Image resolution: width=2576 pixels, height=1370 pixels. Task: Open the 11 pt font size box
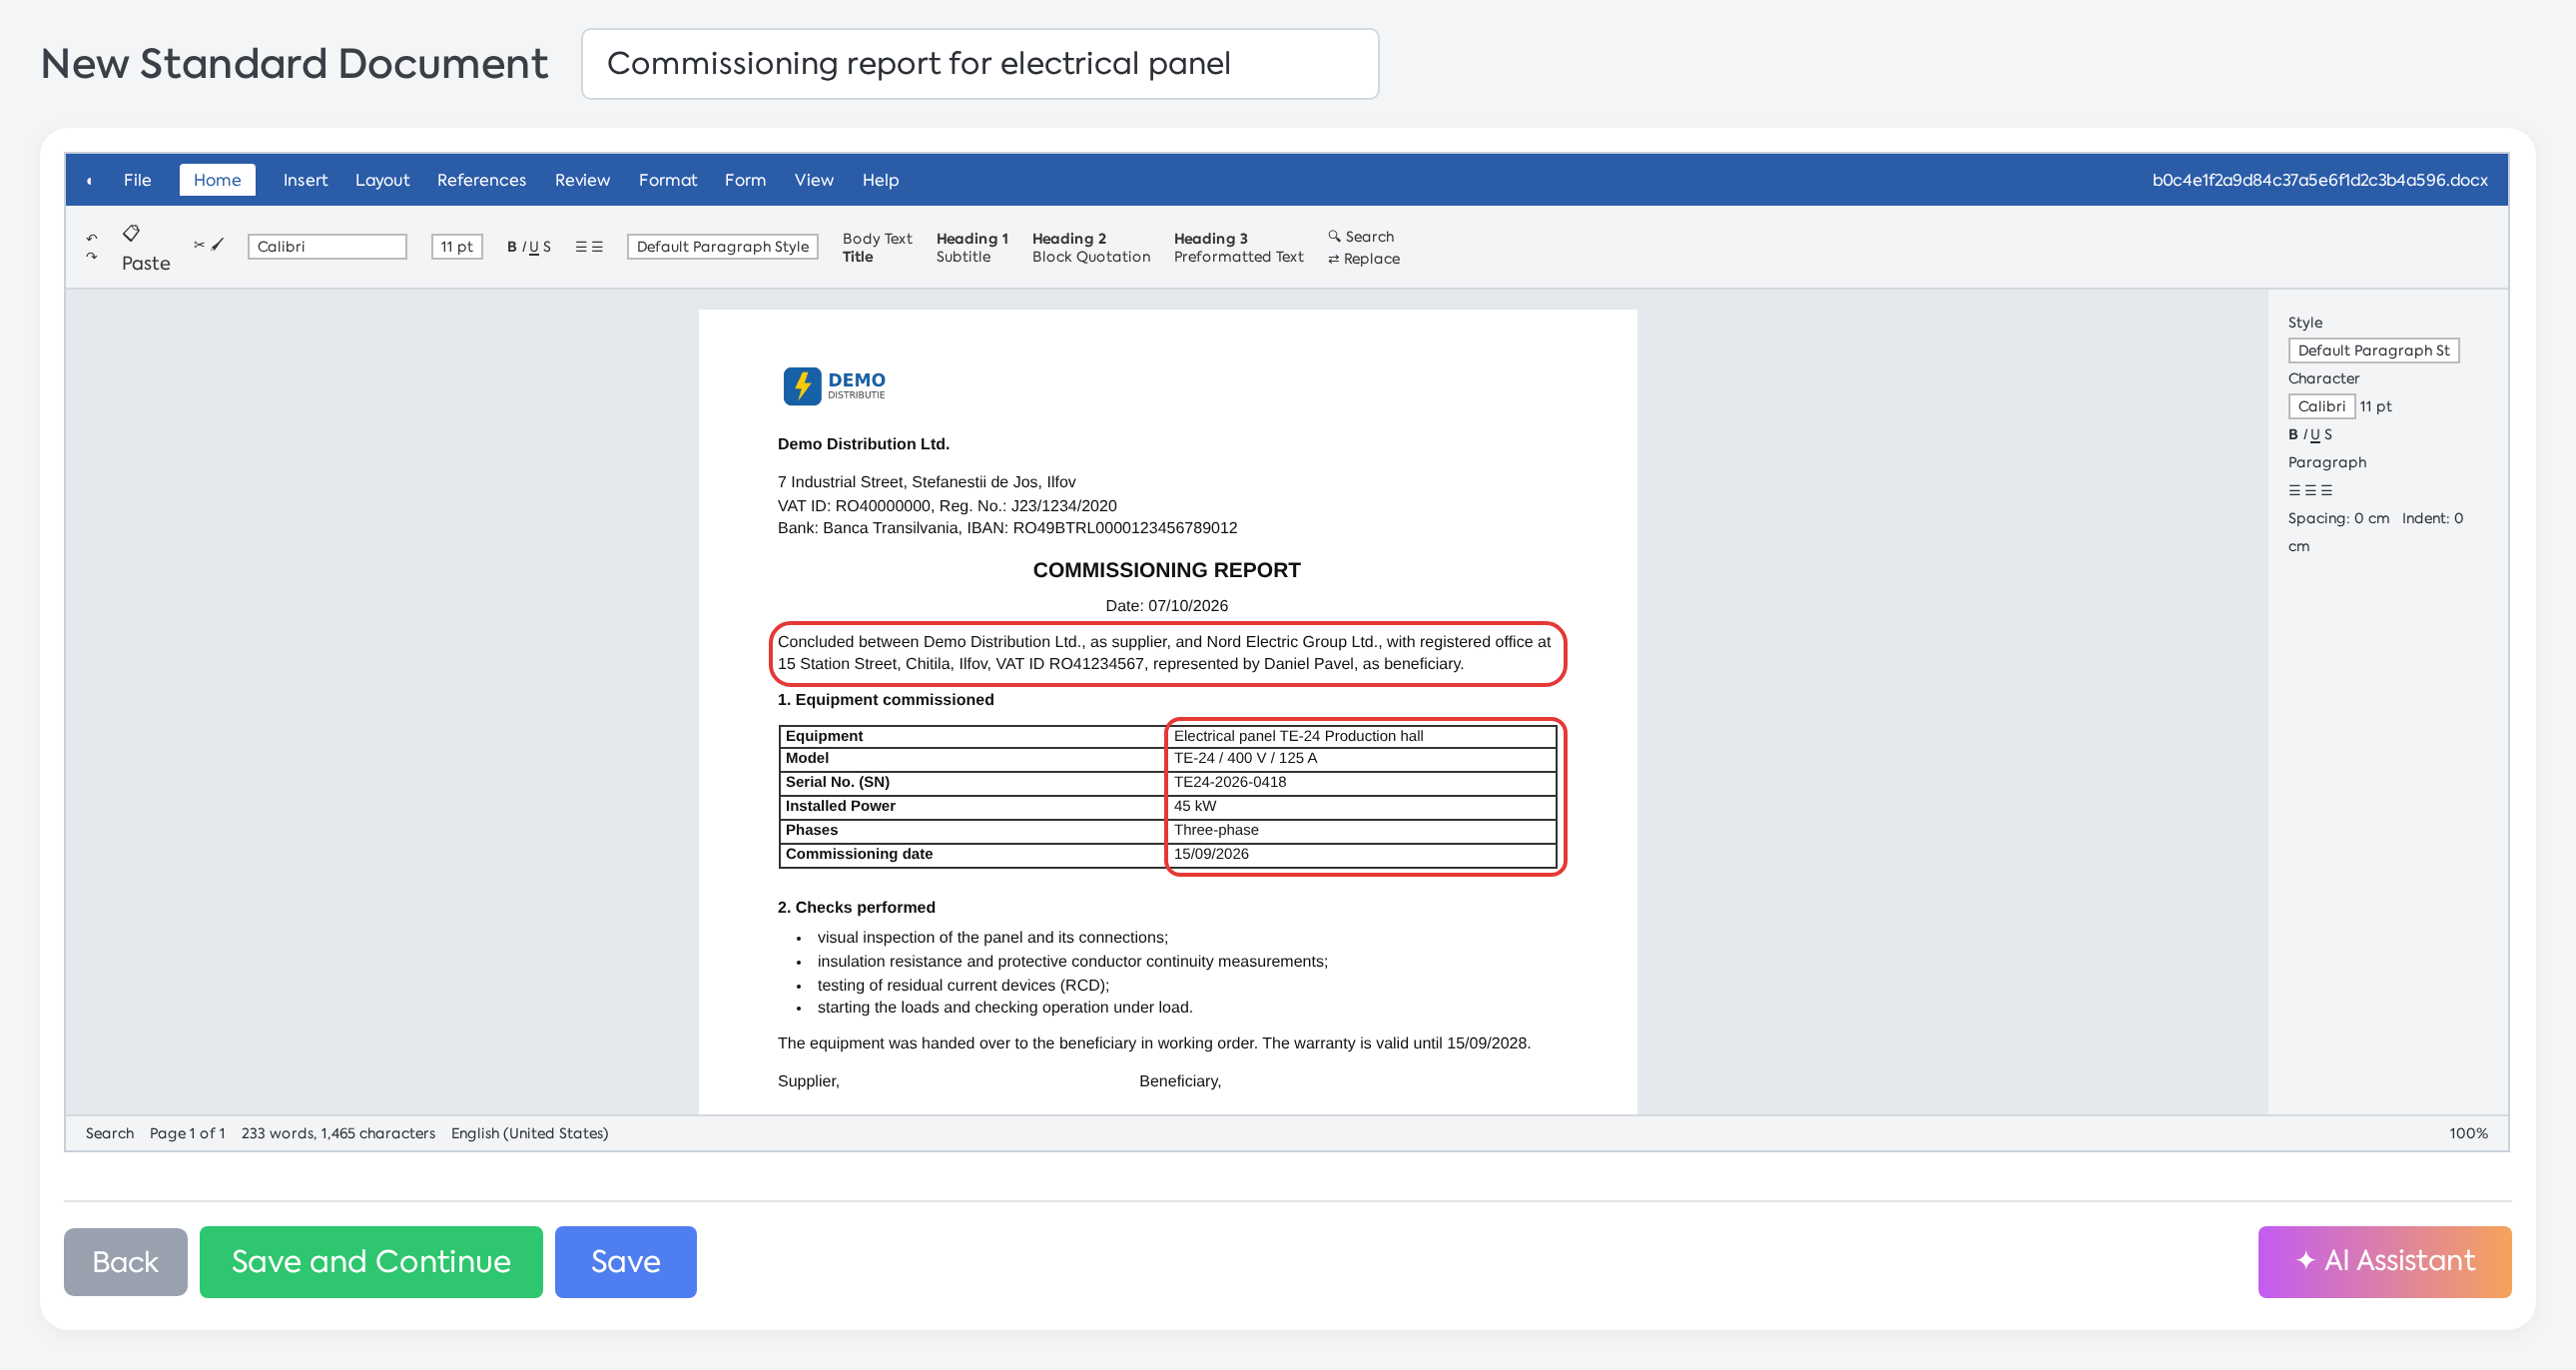coord(457,246)
